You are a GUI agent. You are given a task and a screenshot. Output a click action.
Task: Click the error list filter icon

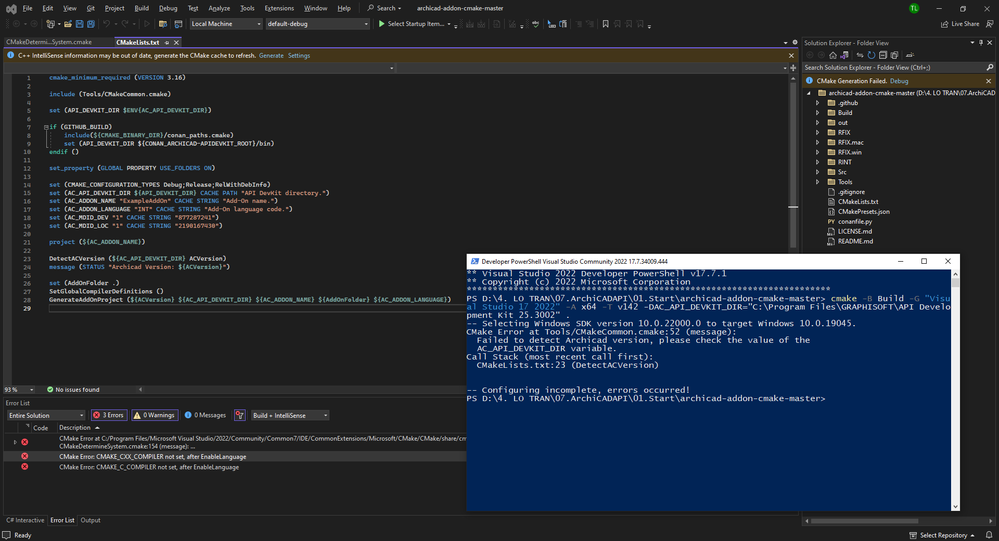[x=240, y=415]
